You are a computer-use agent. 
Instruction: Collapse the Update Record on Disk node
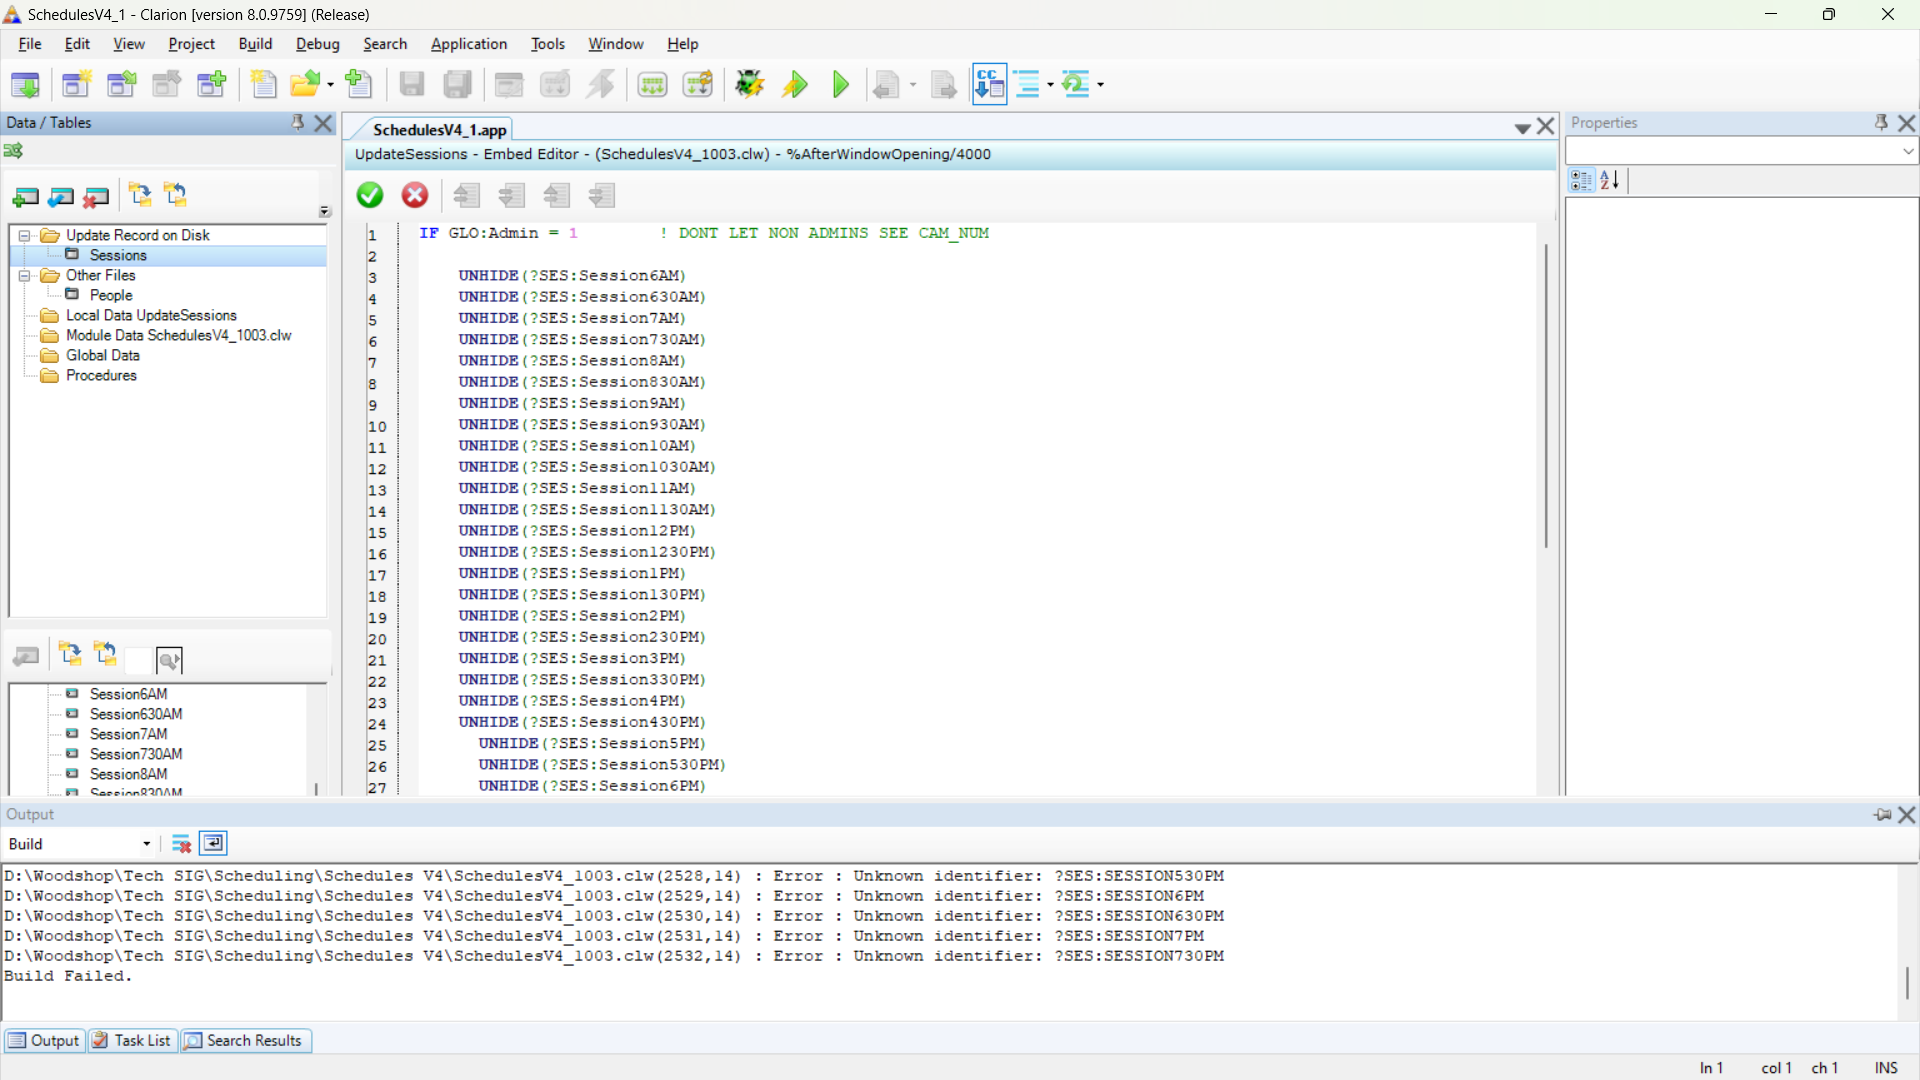pos(24,236)
